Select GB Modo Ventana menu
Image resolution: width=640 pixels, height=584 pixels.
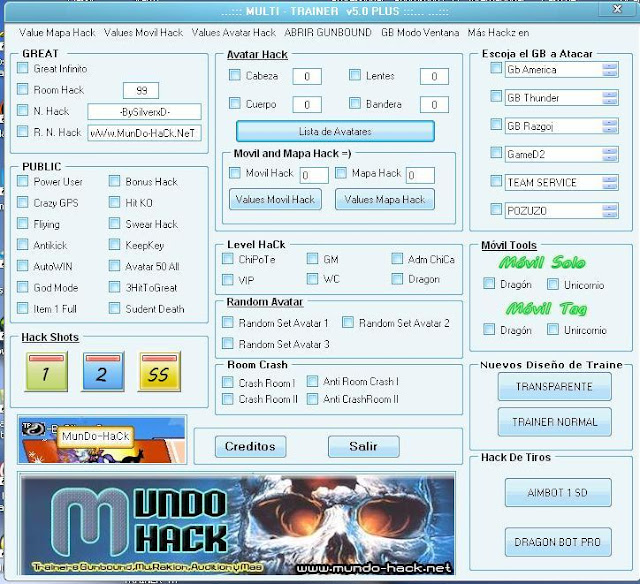coord(420,33)
